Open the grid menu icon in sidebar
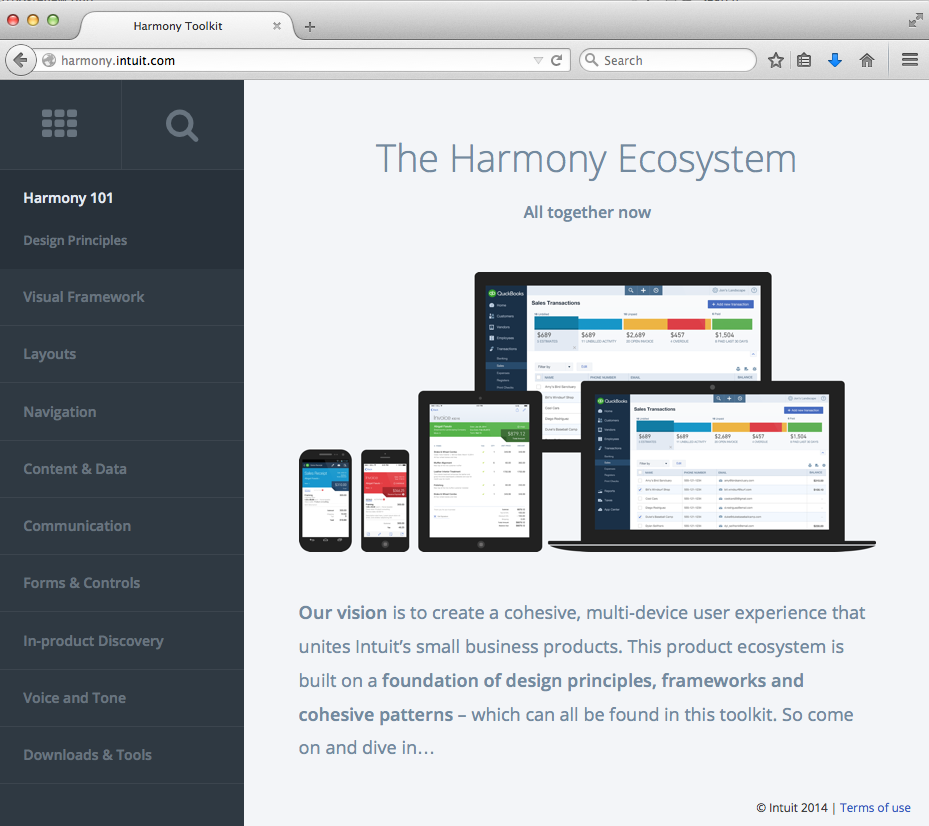929x826 pixels. pyautogui.click(x=59, y=124)
